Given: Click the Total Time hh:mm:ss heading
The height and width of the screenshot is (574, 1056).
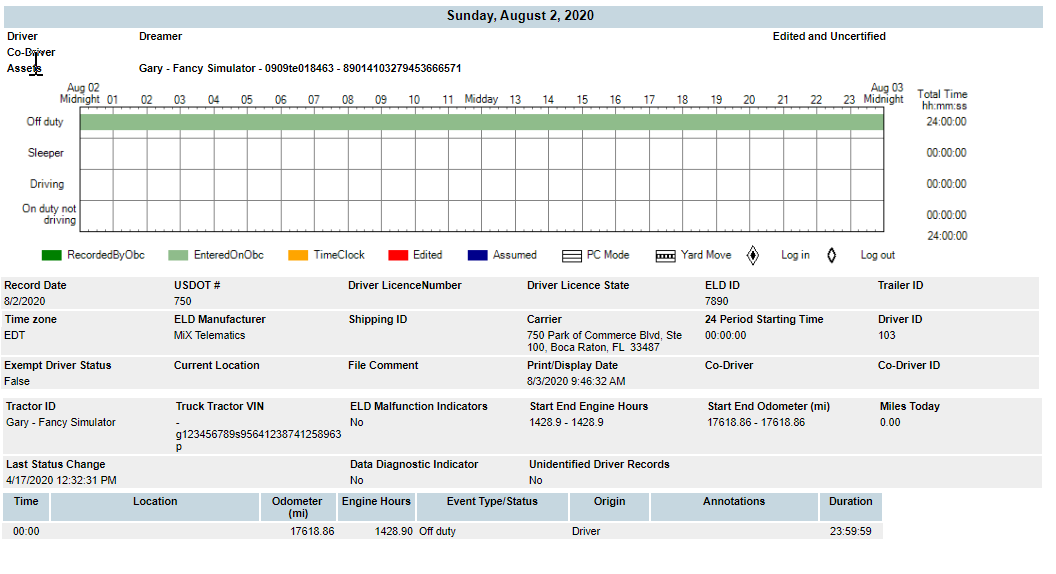Looking at the screenshot, I should tap(942, 100).
